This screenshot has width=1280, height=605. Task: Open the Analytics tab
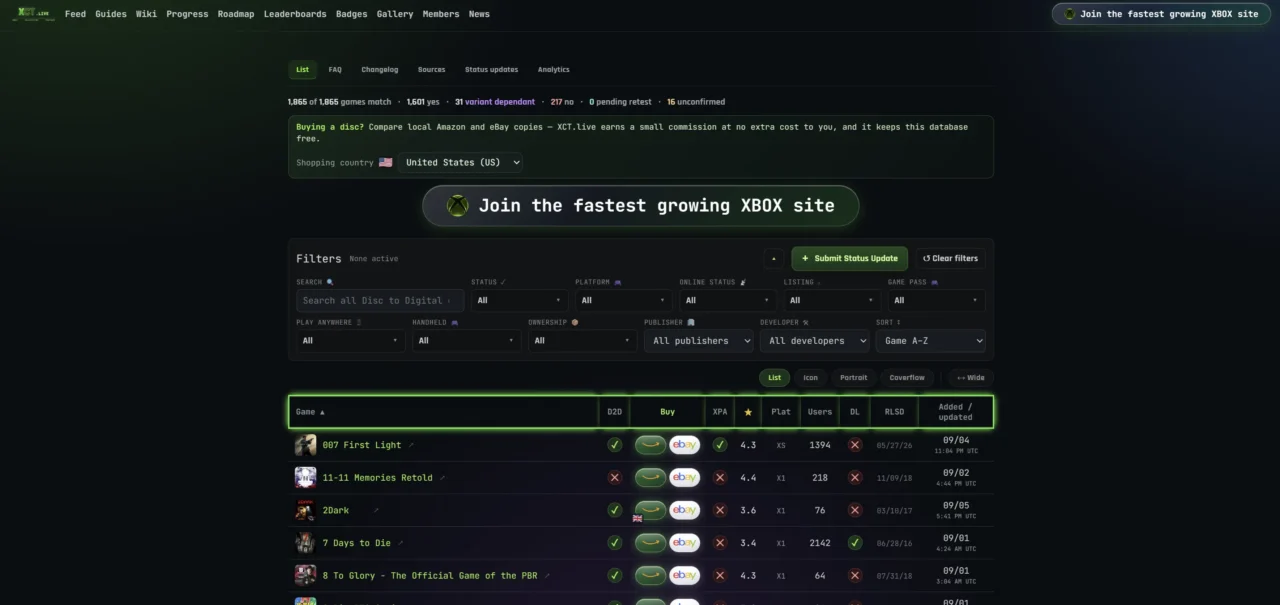(x=553, y=70)
